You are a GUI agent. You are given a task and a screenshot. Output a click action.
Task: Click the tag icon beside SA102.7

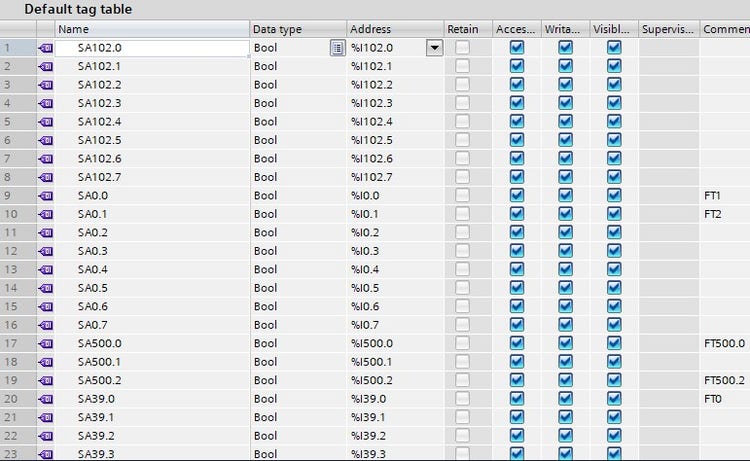[x=45, y=177]
